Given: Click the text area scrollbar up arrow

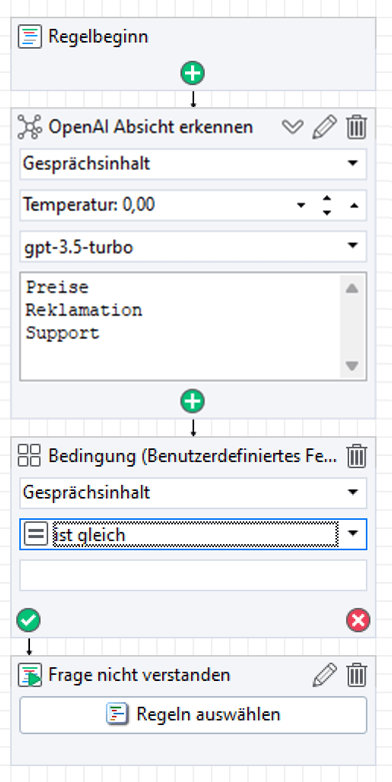Looking at the screenshot, I should (352, 288).
